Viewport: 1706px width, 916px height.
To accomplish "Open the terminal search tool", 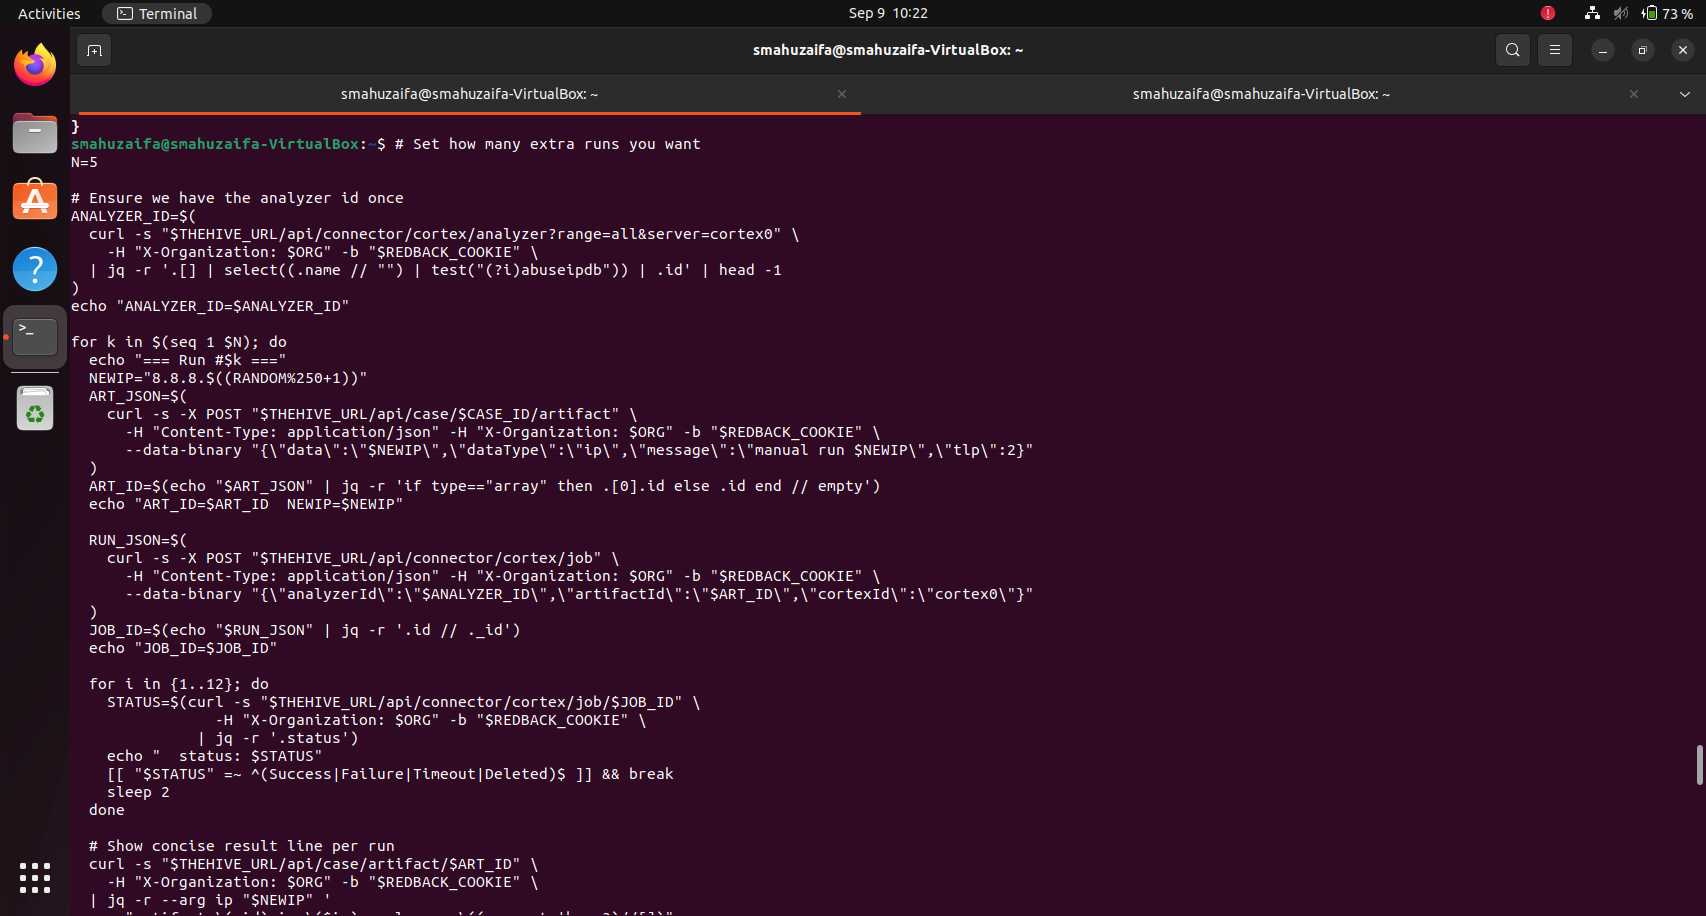I will 1512,50.
